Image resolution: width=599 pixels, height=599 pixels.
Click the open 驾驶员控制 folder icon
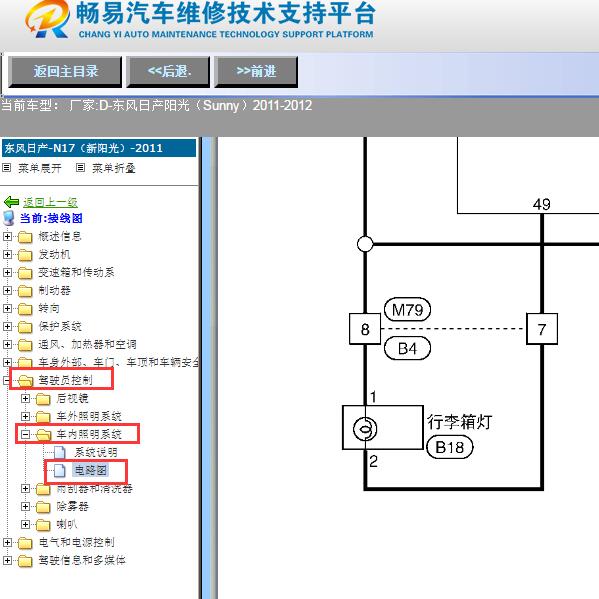coord(26,380)
